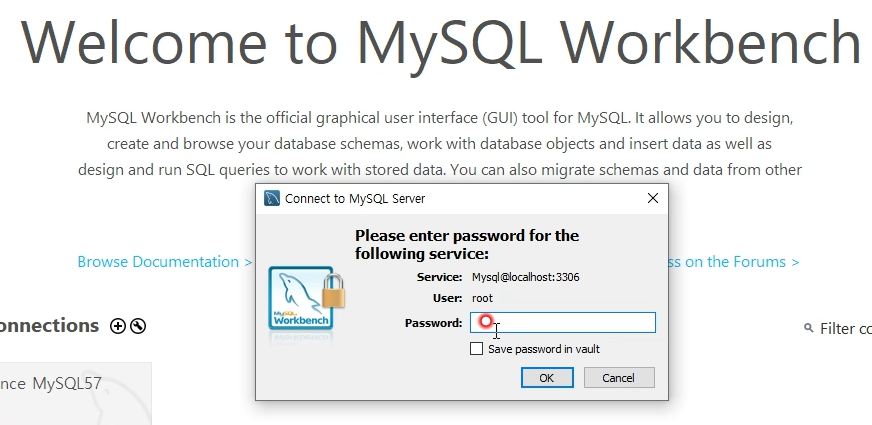This screenshot has width=872, height=425.
Task: Click the filter connections search icon
Action: [809, 328]
